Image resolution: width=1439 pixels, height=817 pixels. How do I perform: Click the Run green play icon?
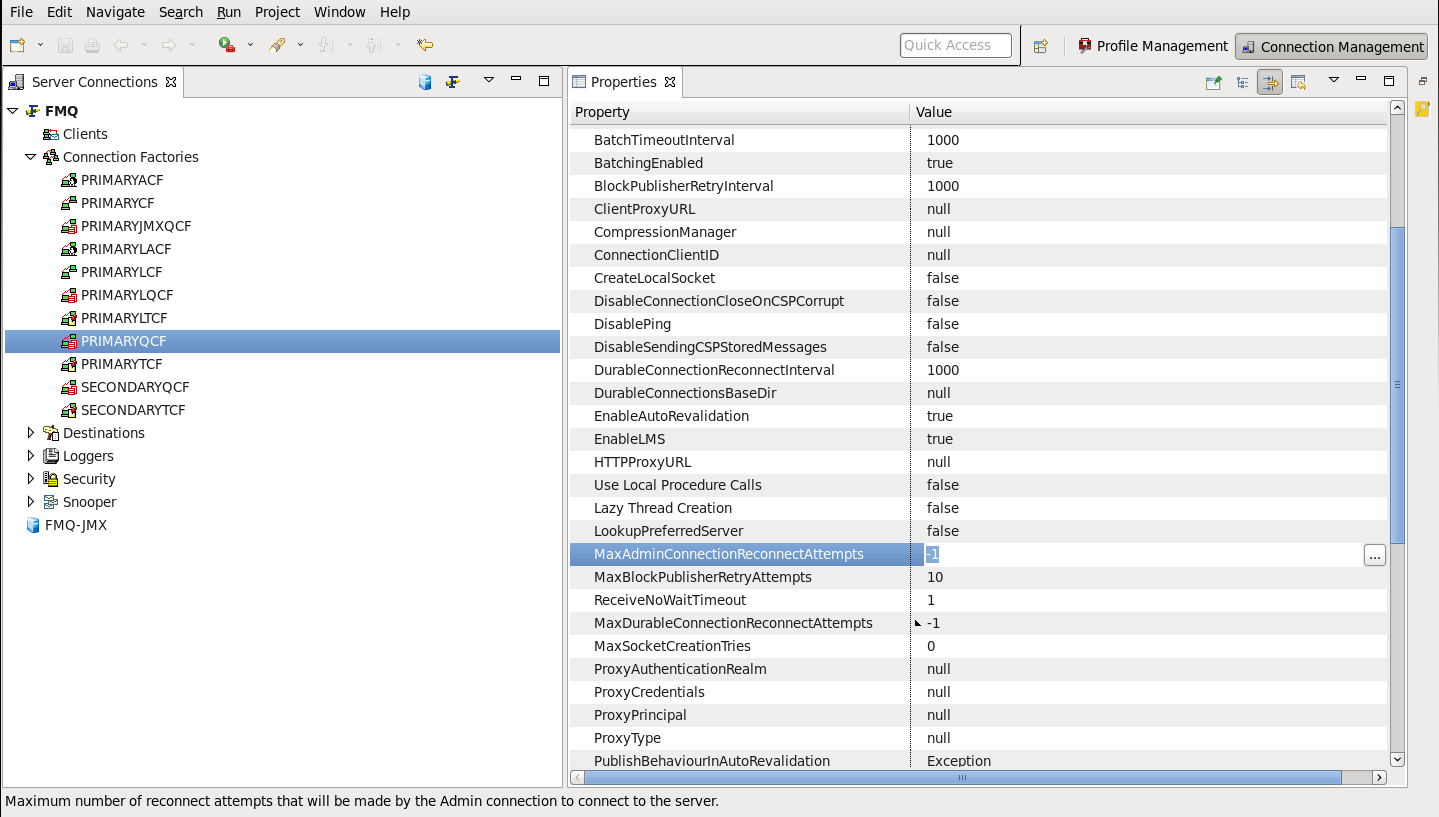coord(227,45)
